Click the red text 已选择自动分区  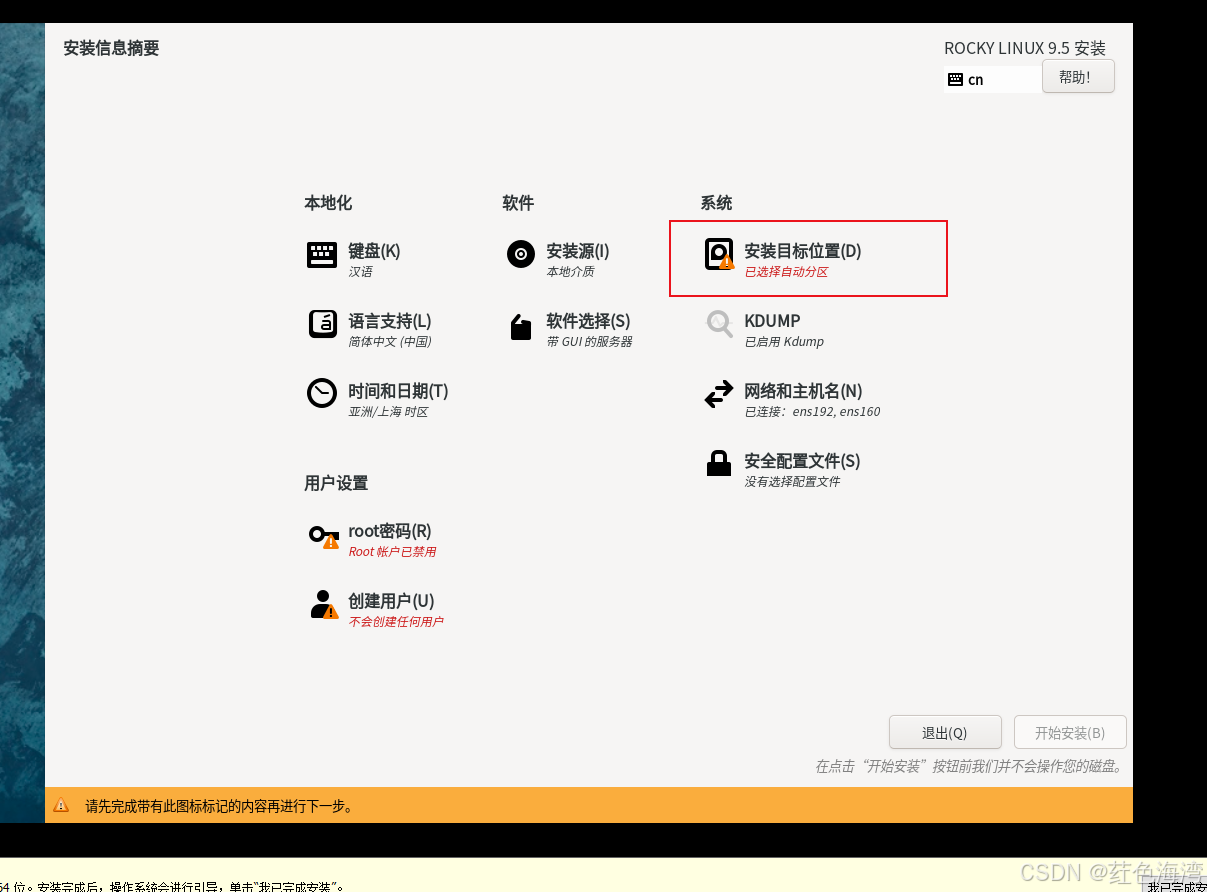coord(786,272)
